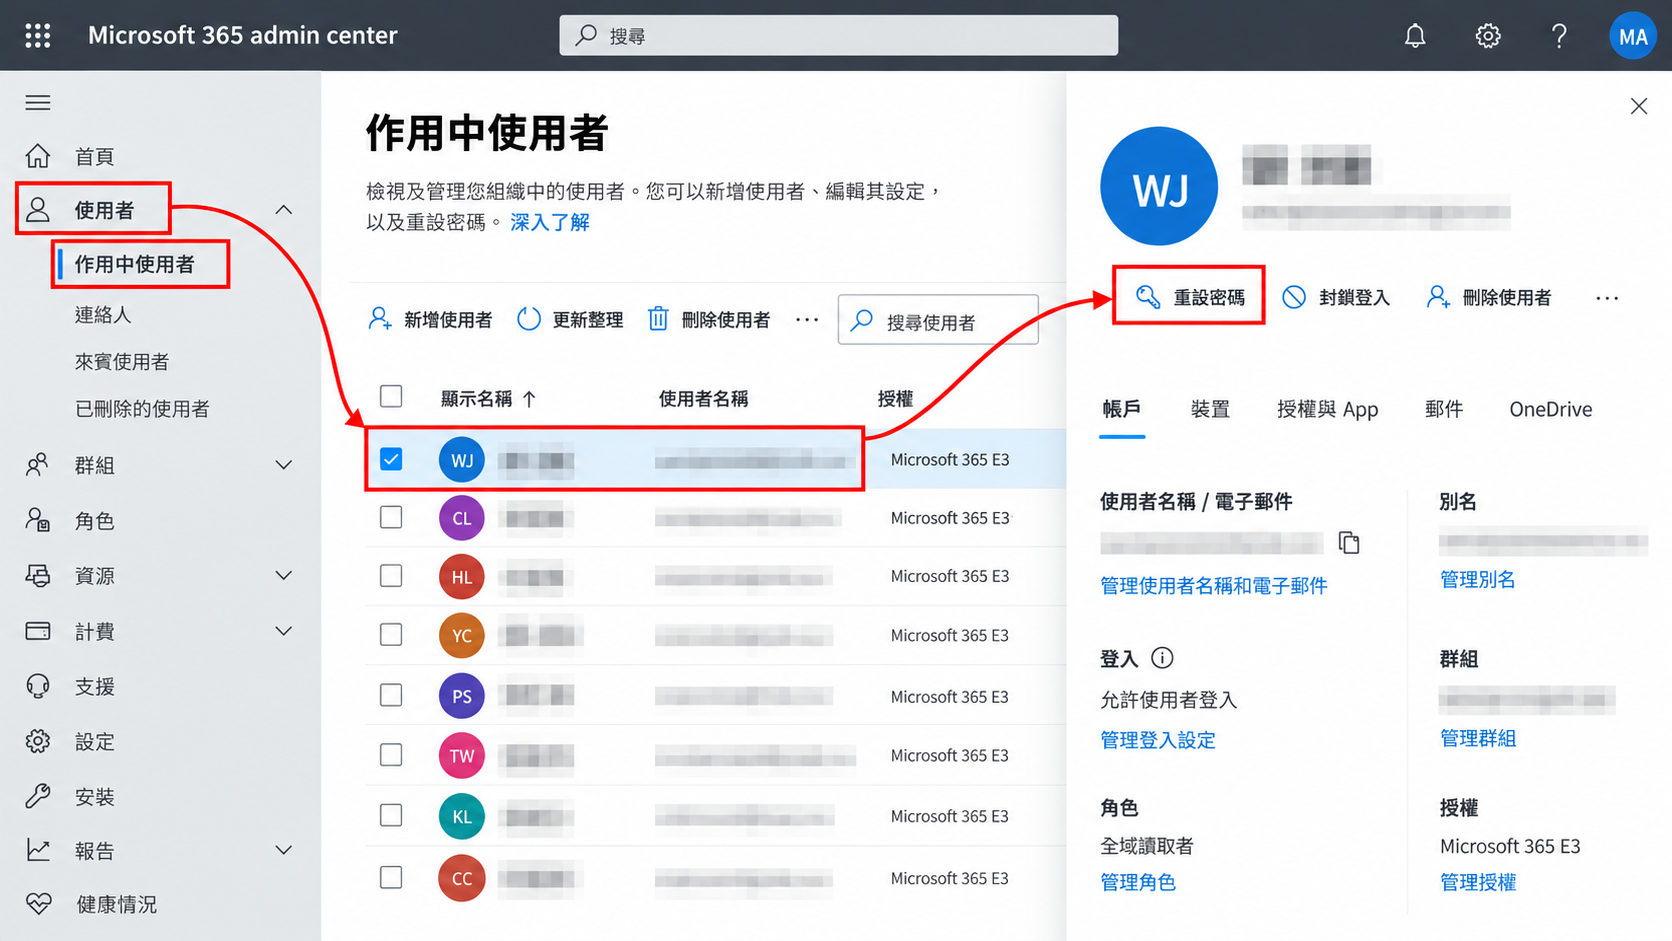
Task: Click the 角色 icon in sidebar
Action: click(38, 520)
